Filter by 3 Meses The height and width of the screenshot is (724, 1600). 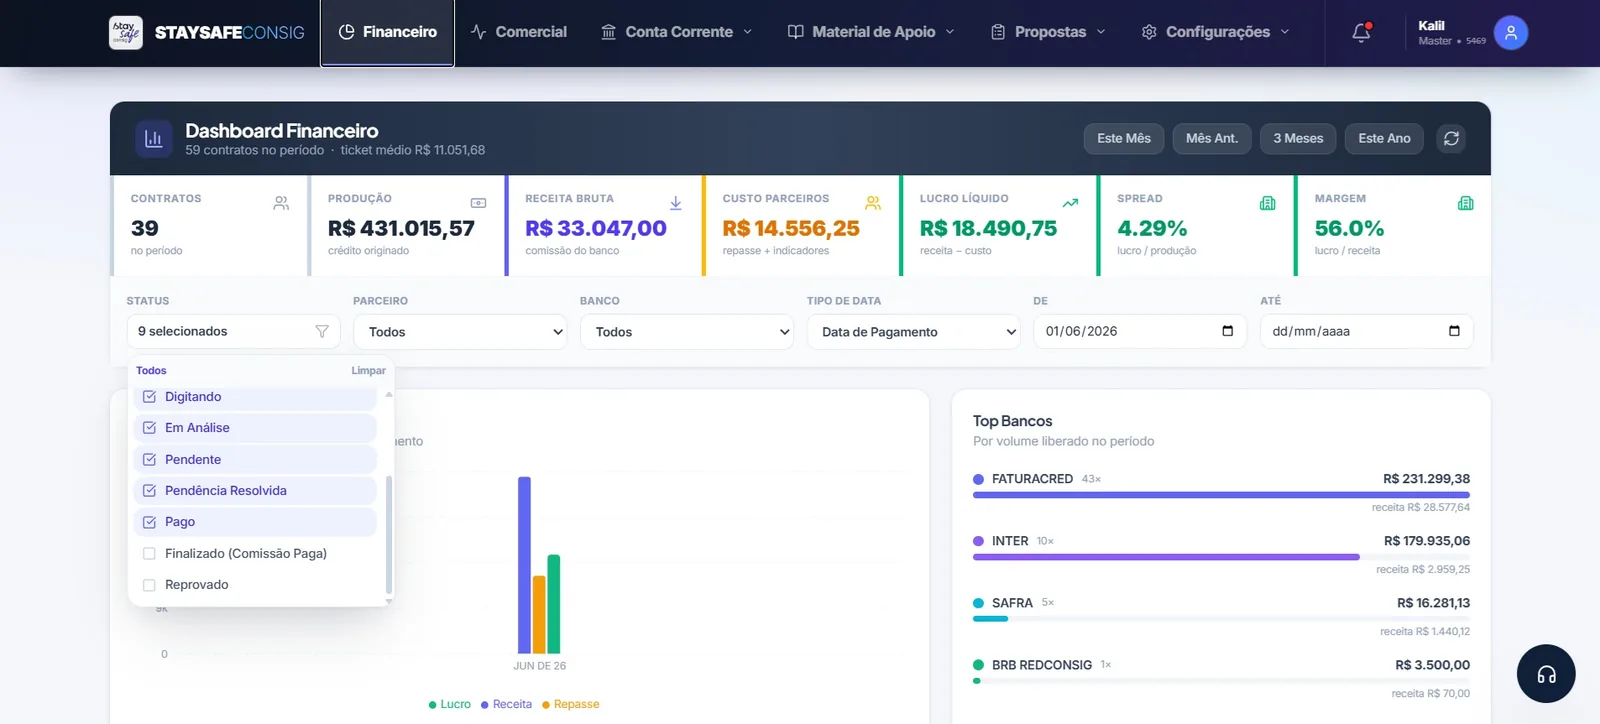click(1298, 138)
